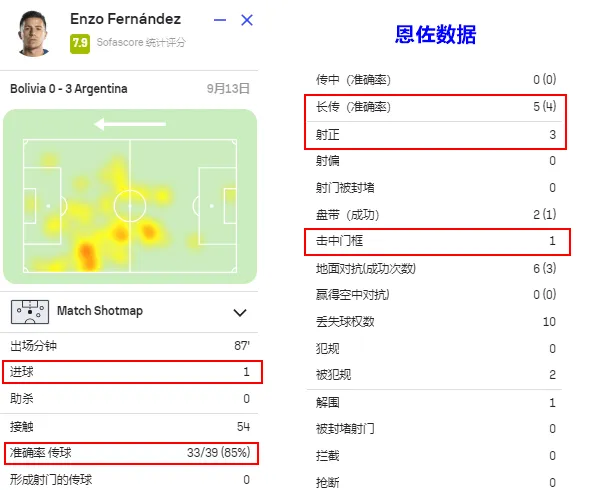The image size is (600, 490).
Task: Click the 7.9 rating badge
Action: click(80, 44)
